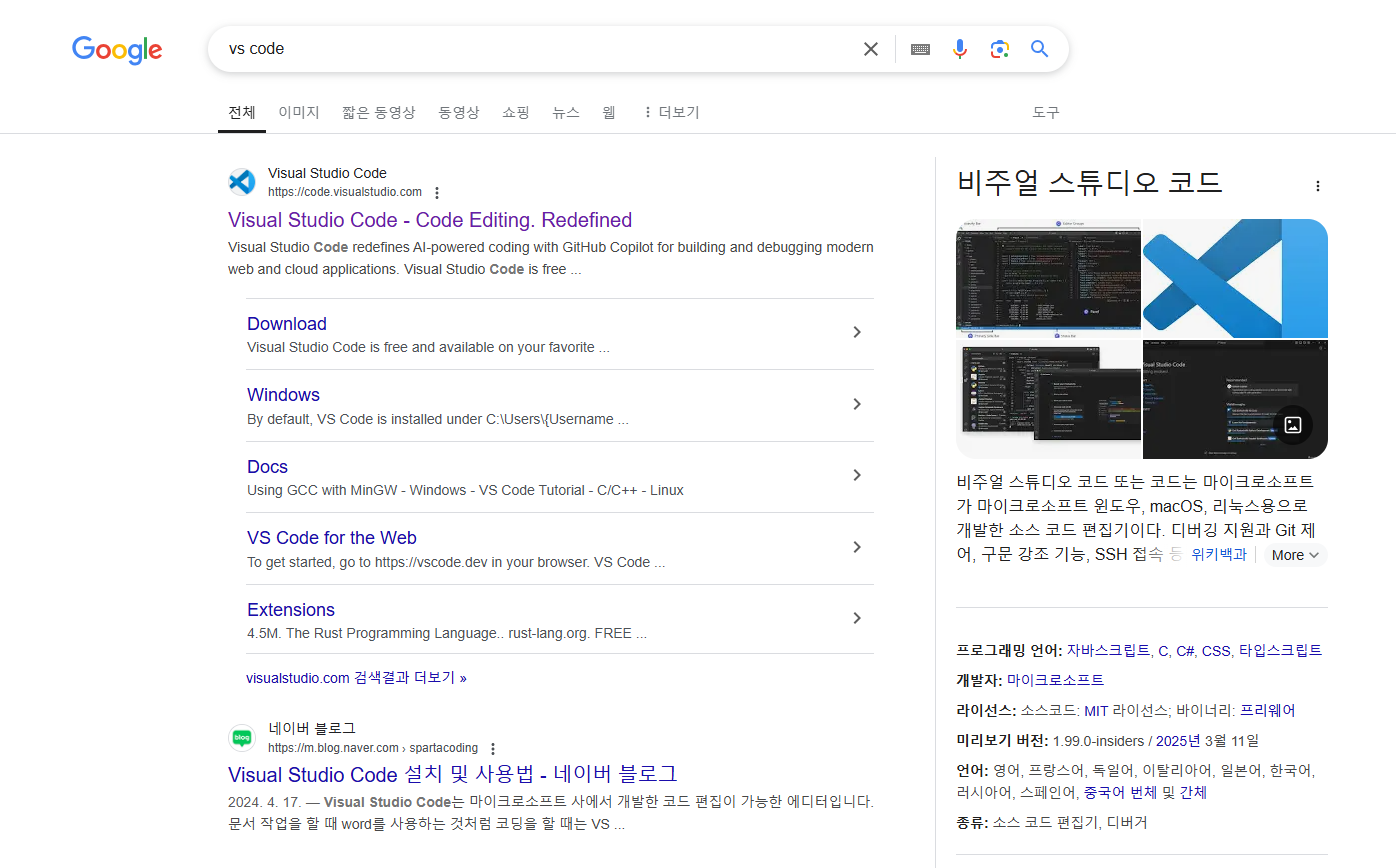Open knowledge panel three-dot options
This screenshot has width=1396, height=868.
[1318, 186]
